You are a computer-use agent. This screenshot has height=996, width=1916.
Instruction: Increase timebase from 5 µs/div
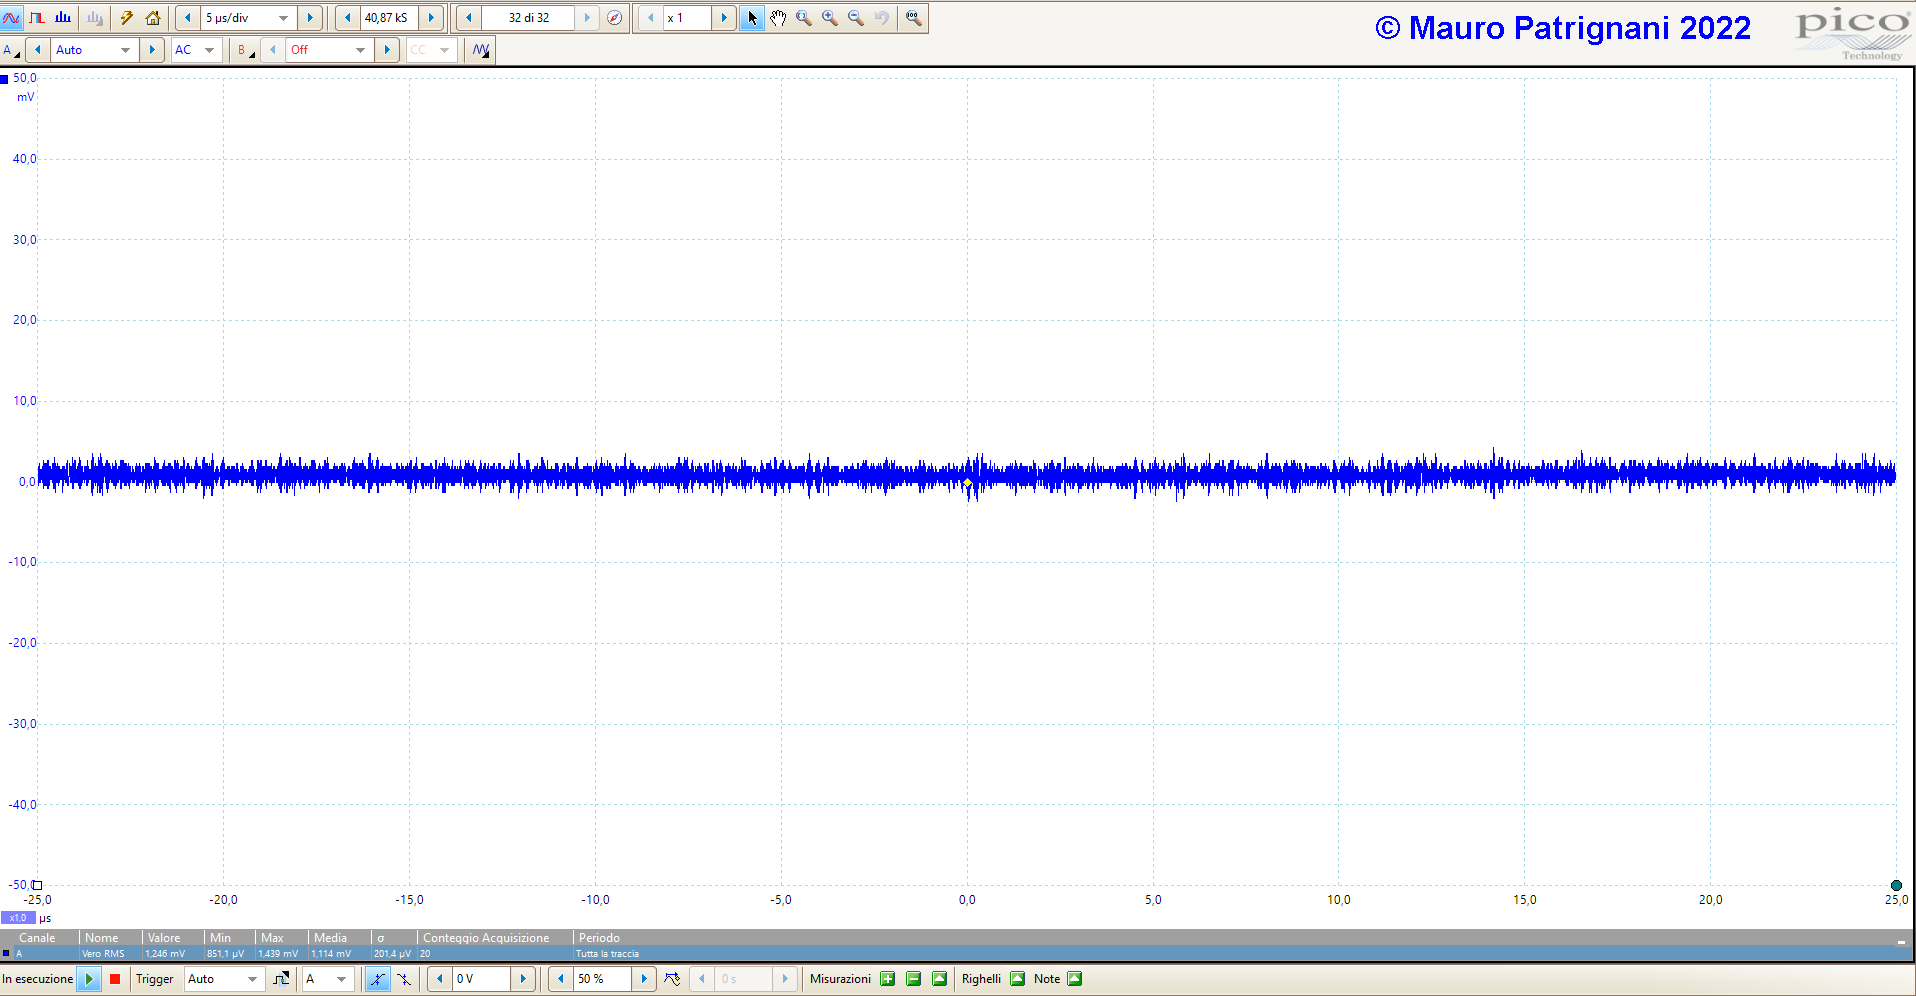310,18
